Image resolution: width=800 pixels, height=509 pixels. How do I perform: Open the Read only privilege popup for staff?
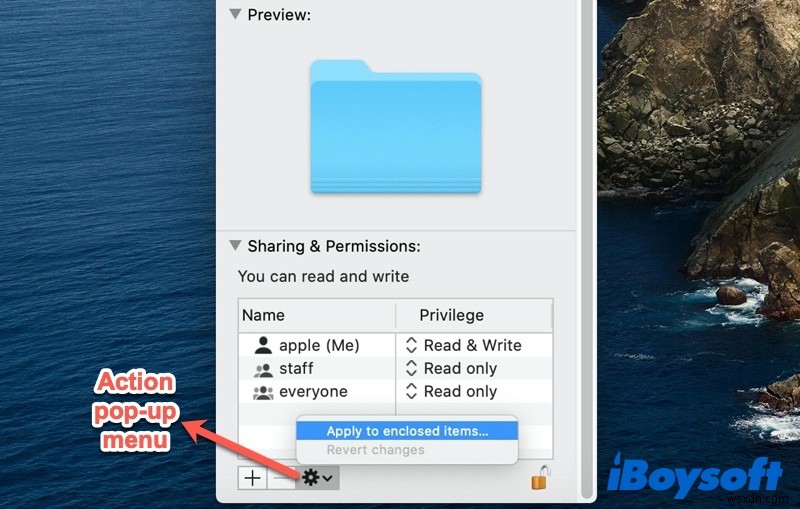(452, 368)
